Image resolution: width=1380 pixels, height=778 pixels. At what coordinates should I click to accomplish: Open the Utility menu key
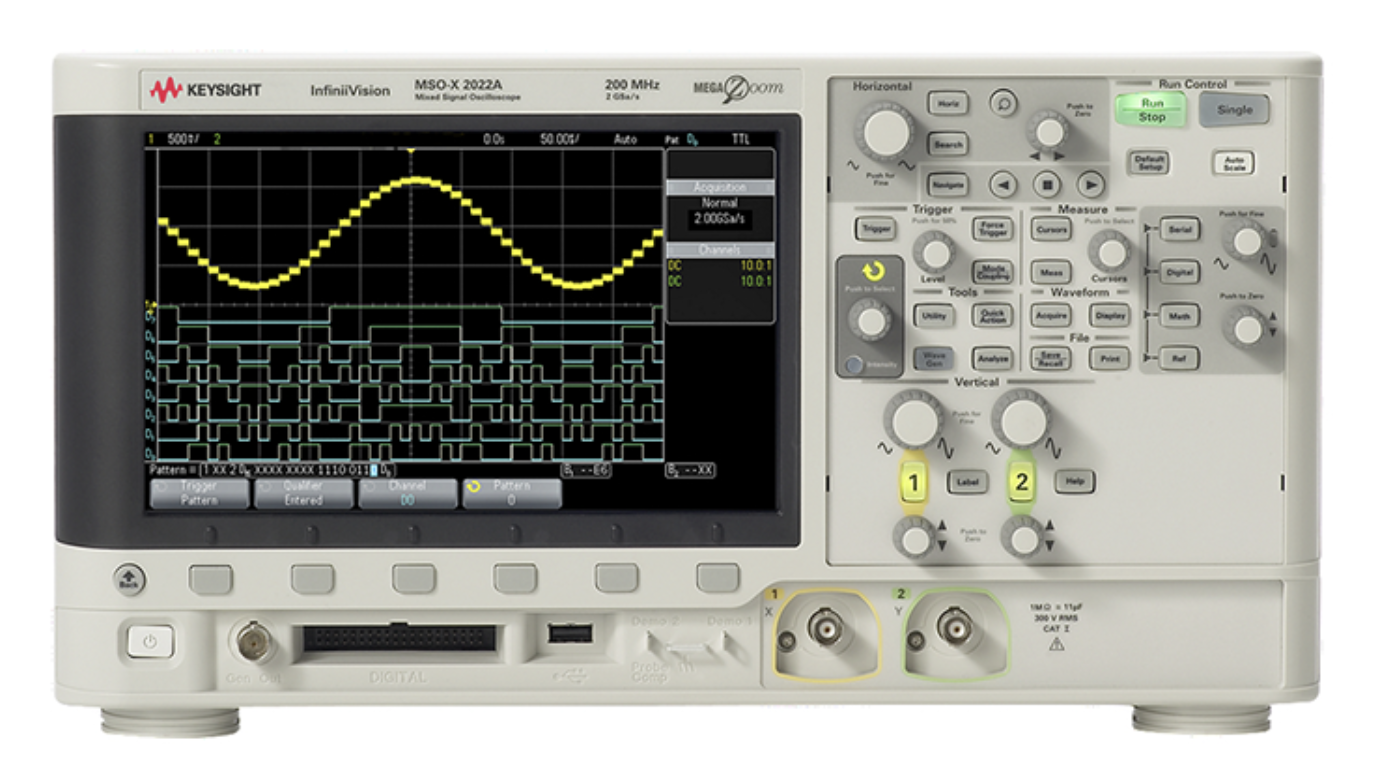934,315
